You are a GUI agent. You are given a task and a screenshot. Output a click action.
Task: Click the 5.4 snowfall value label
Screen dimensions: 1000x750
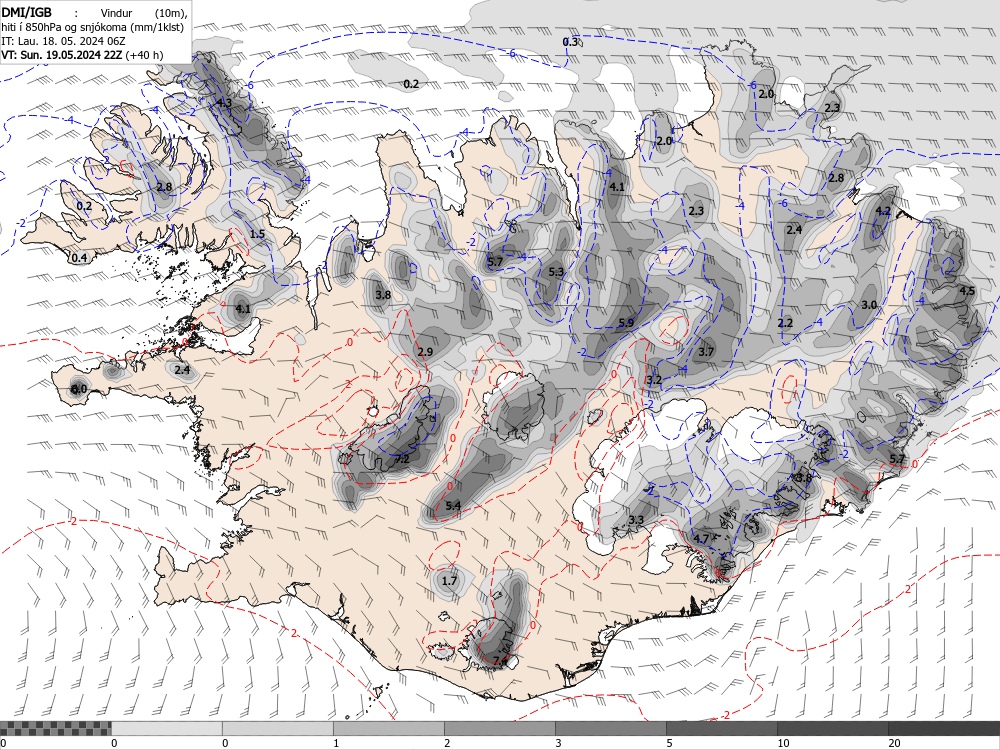tap(453, 506)
